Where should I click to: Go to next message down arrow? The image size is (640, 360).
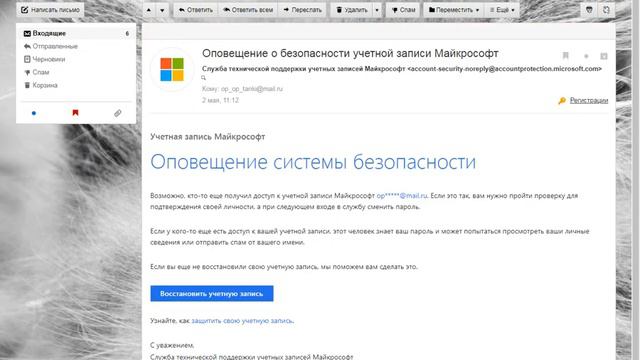click(162, 10)
